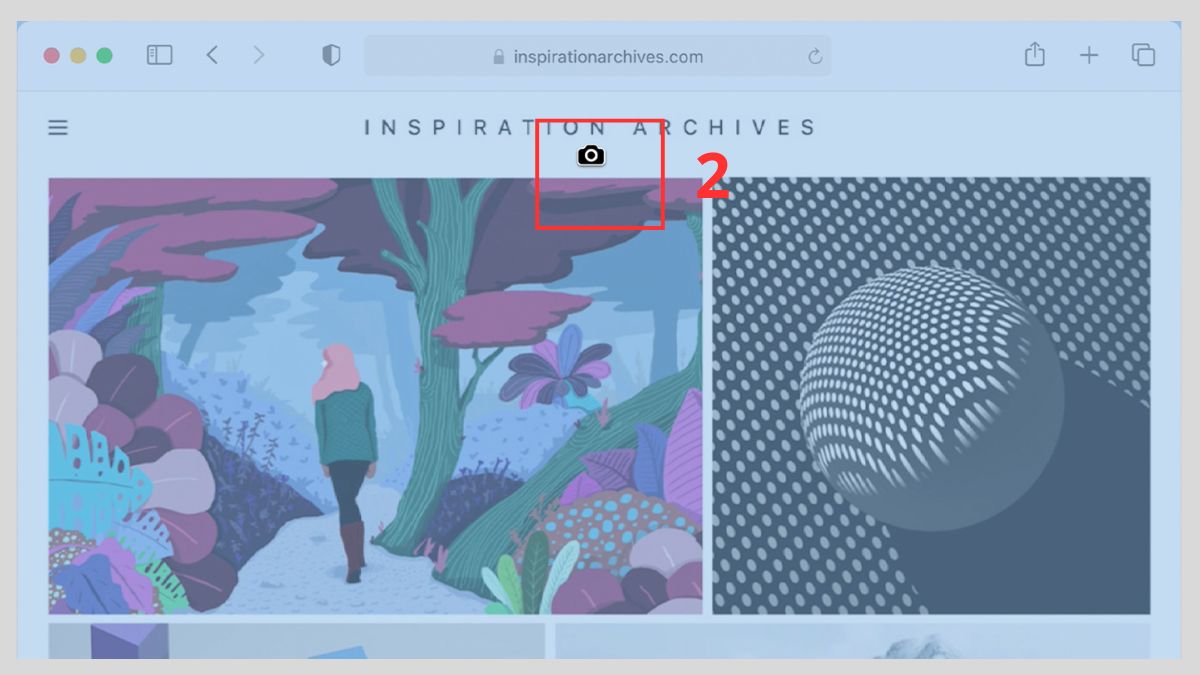The image size is (1200, 675).
Task: Close the window with red button
Action: point(52,55)
